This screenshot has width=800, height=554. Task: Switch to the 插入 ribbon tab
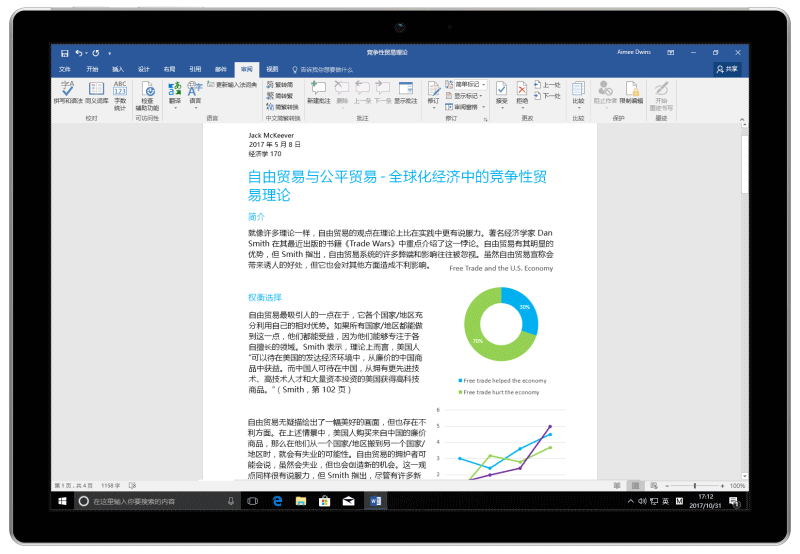point(118,69)
